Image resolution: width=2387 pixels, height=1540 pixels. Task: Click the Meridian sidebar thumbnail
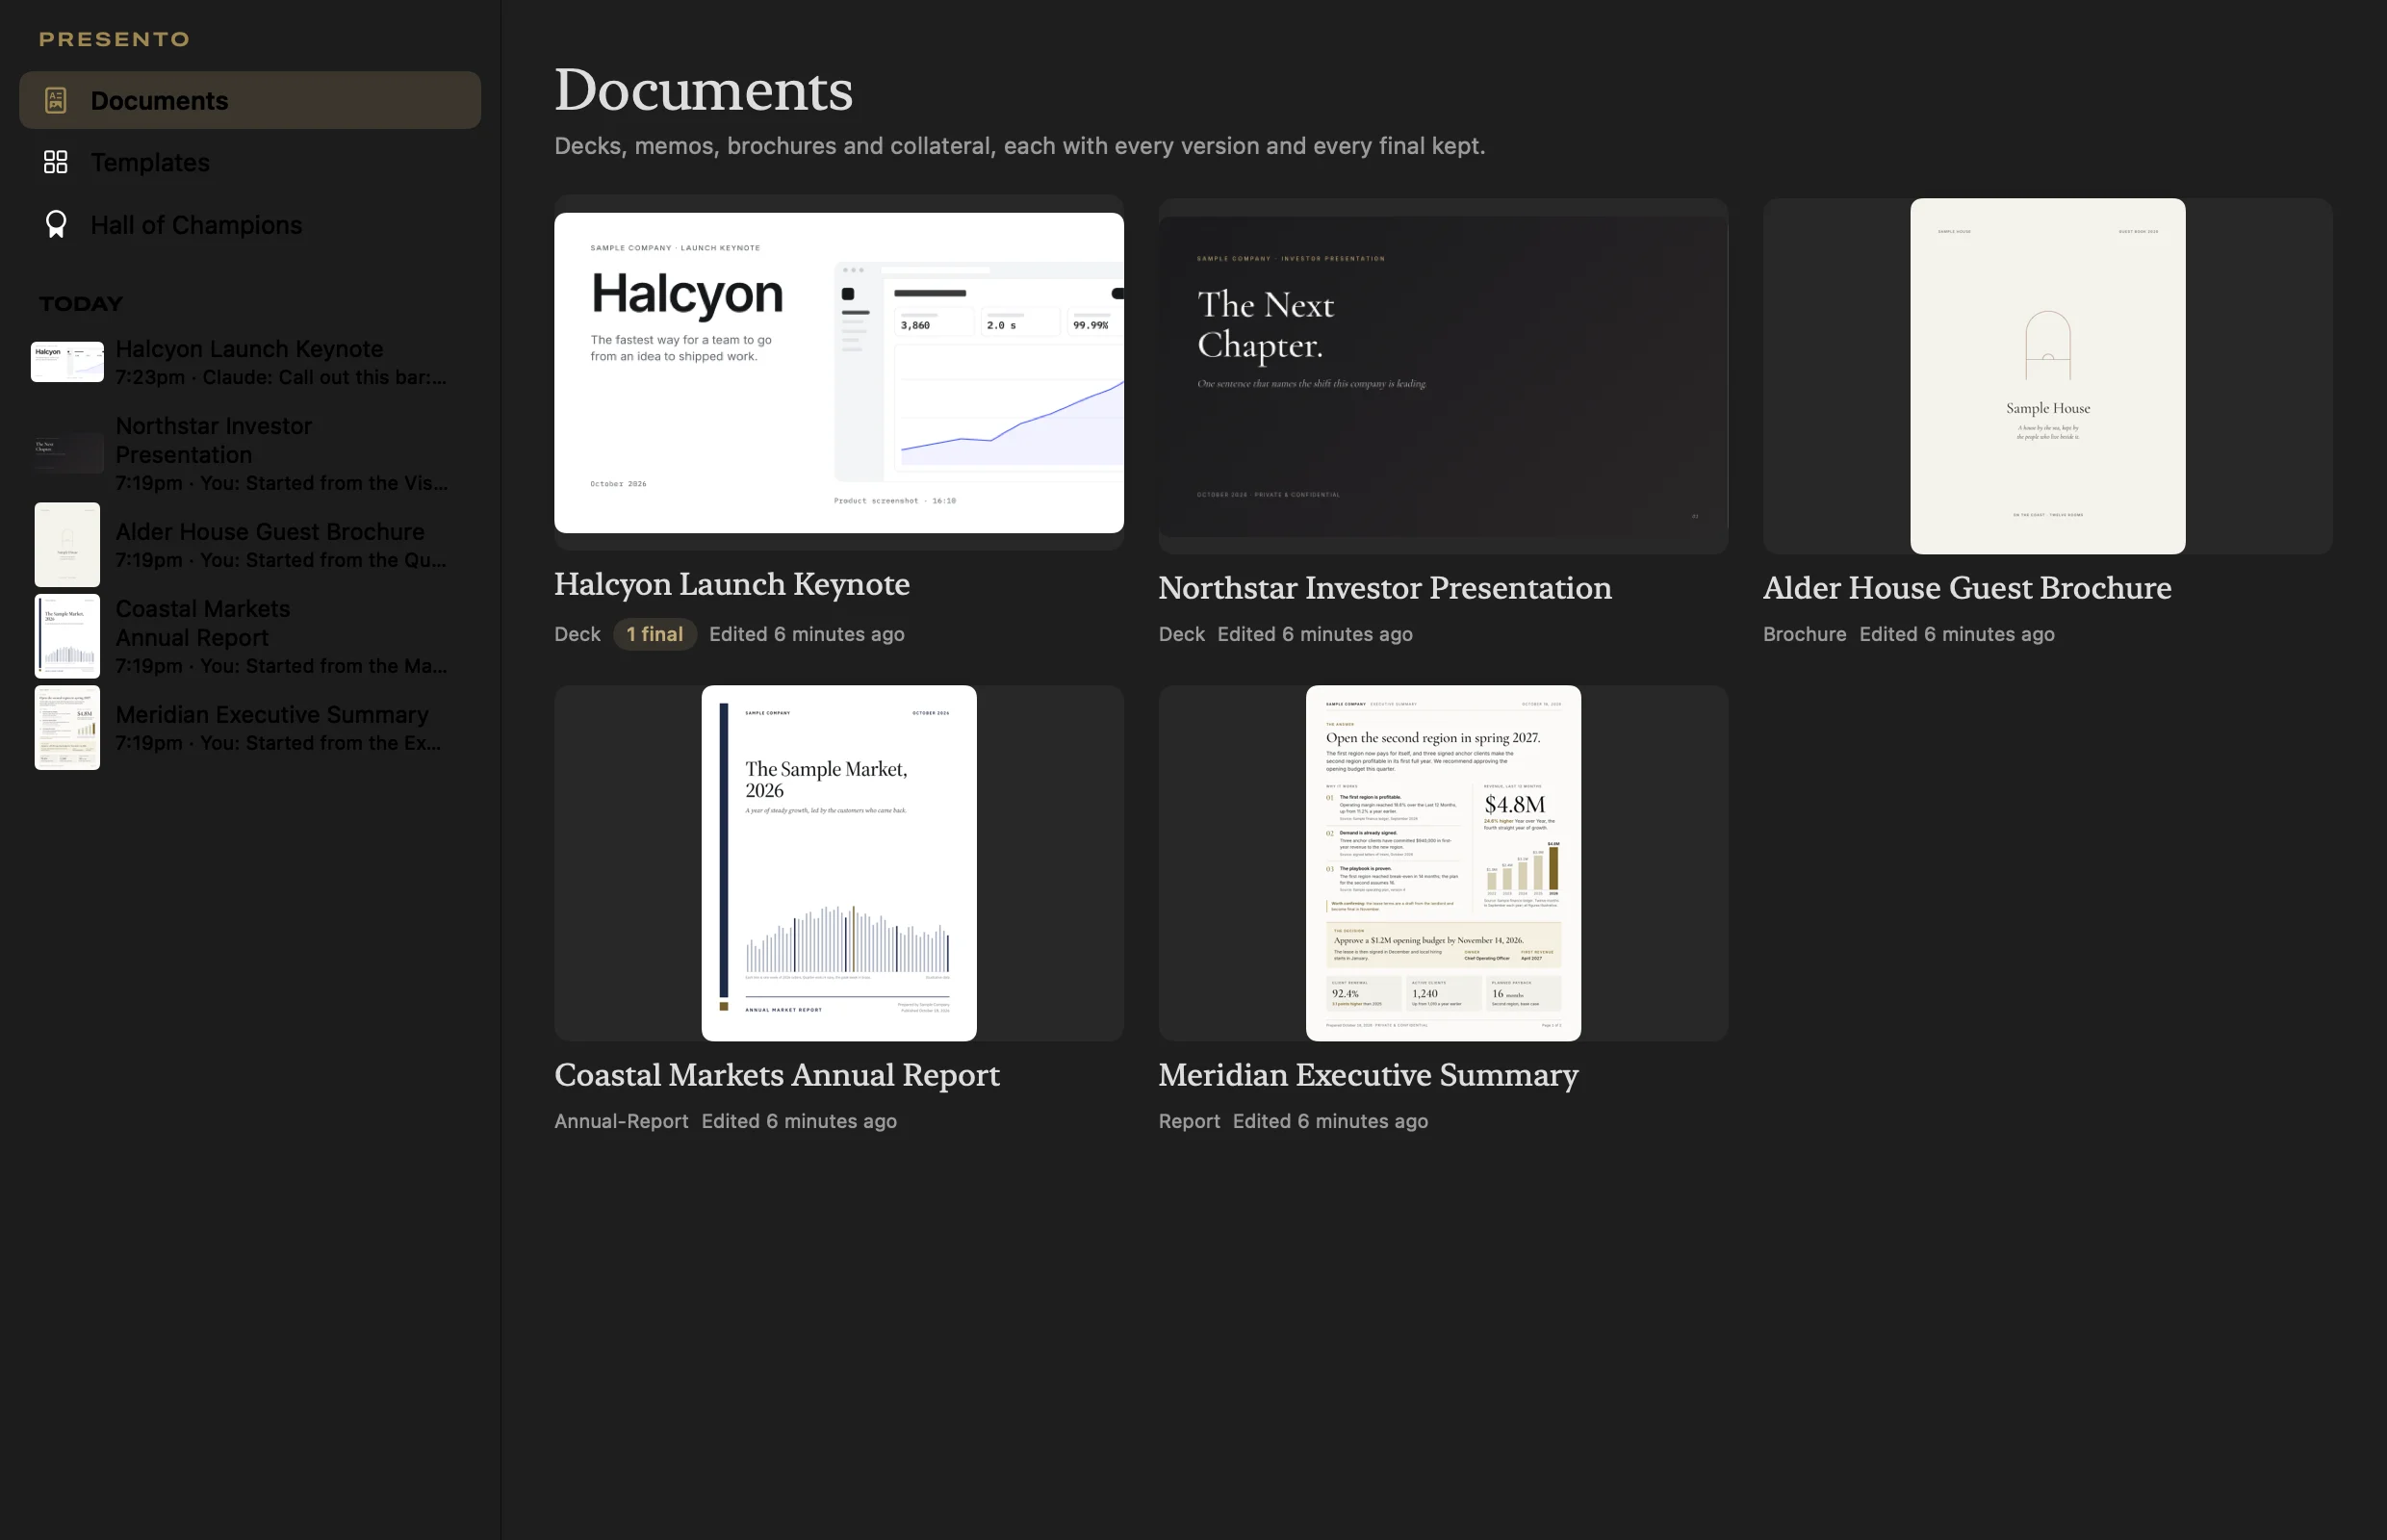[x=67, y=728]
